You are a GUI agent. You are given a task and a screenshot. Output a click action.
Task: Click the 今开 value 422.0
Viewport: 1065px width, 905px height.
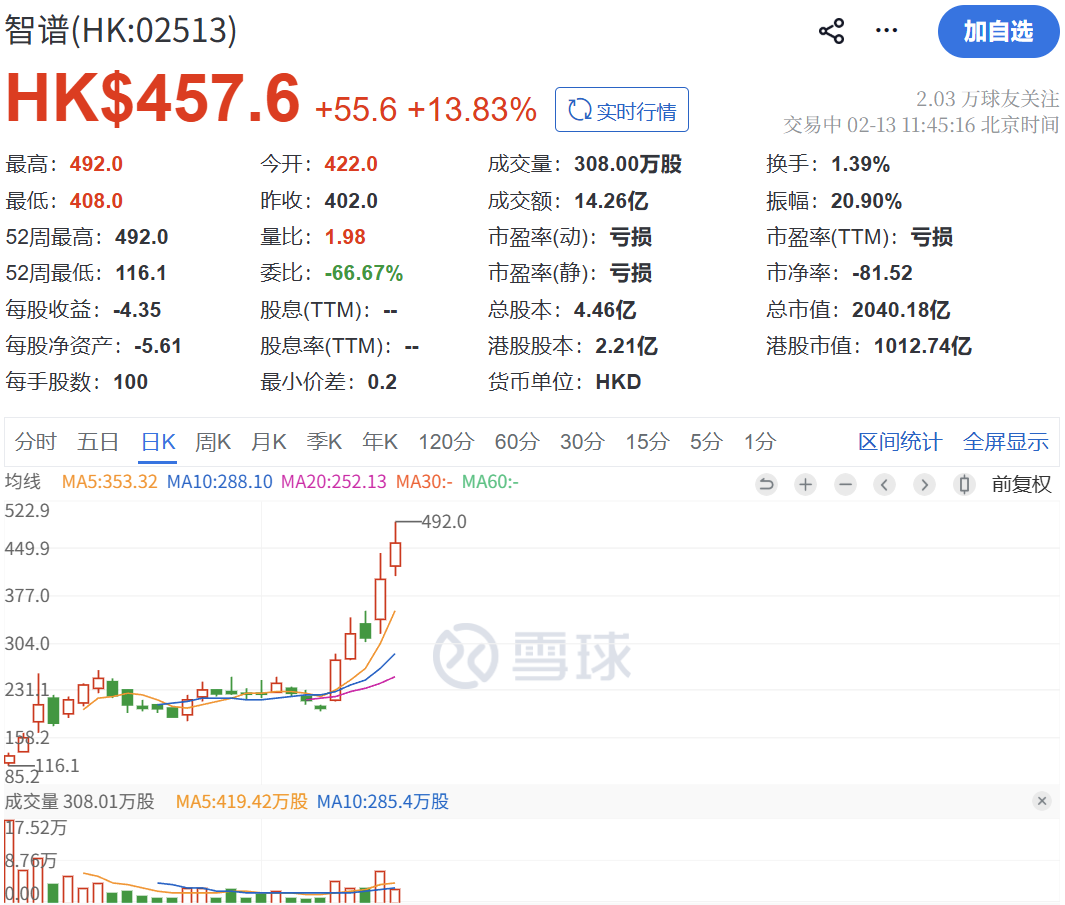coord(350,164)
